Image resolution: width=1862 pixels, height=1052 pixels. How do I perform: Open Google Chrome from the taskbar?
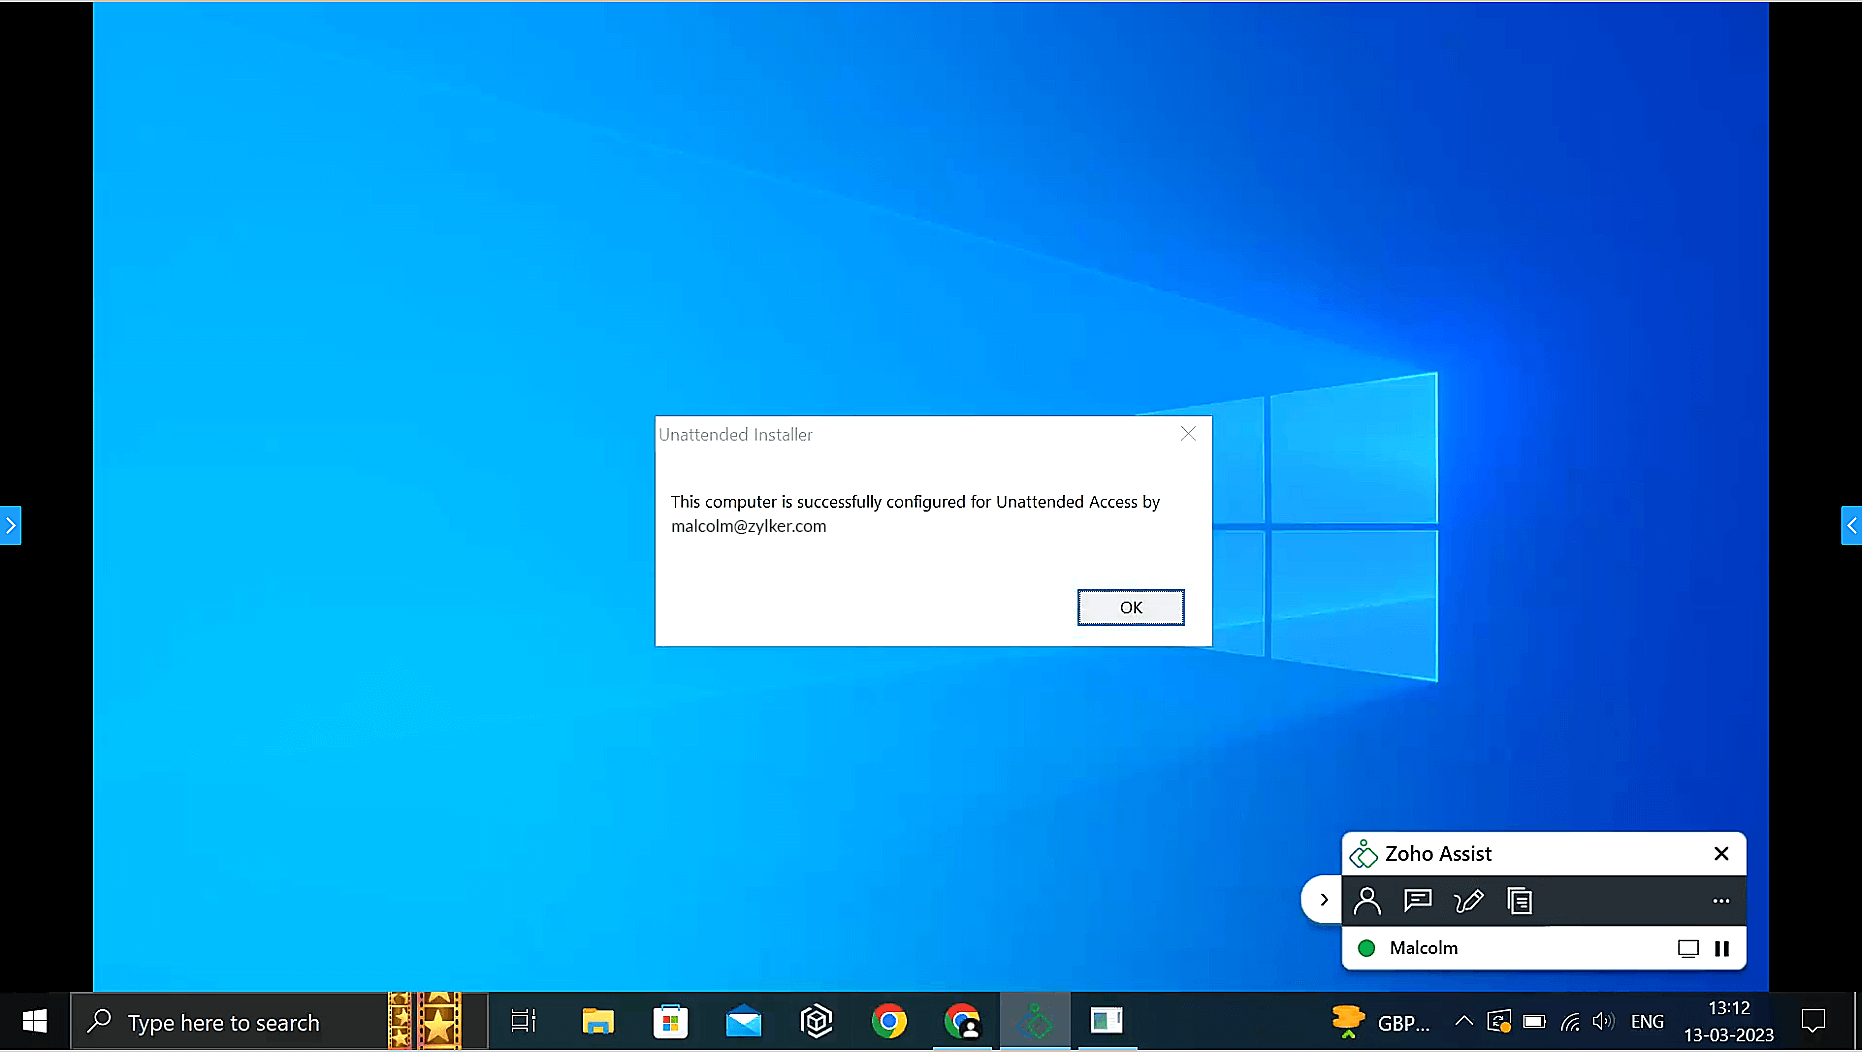tap(888, 1021)
